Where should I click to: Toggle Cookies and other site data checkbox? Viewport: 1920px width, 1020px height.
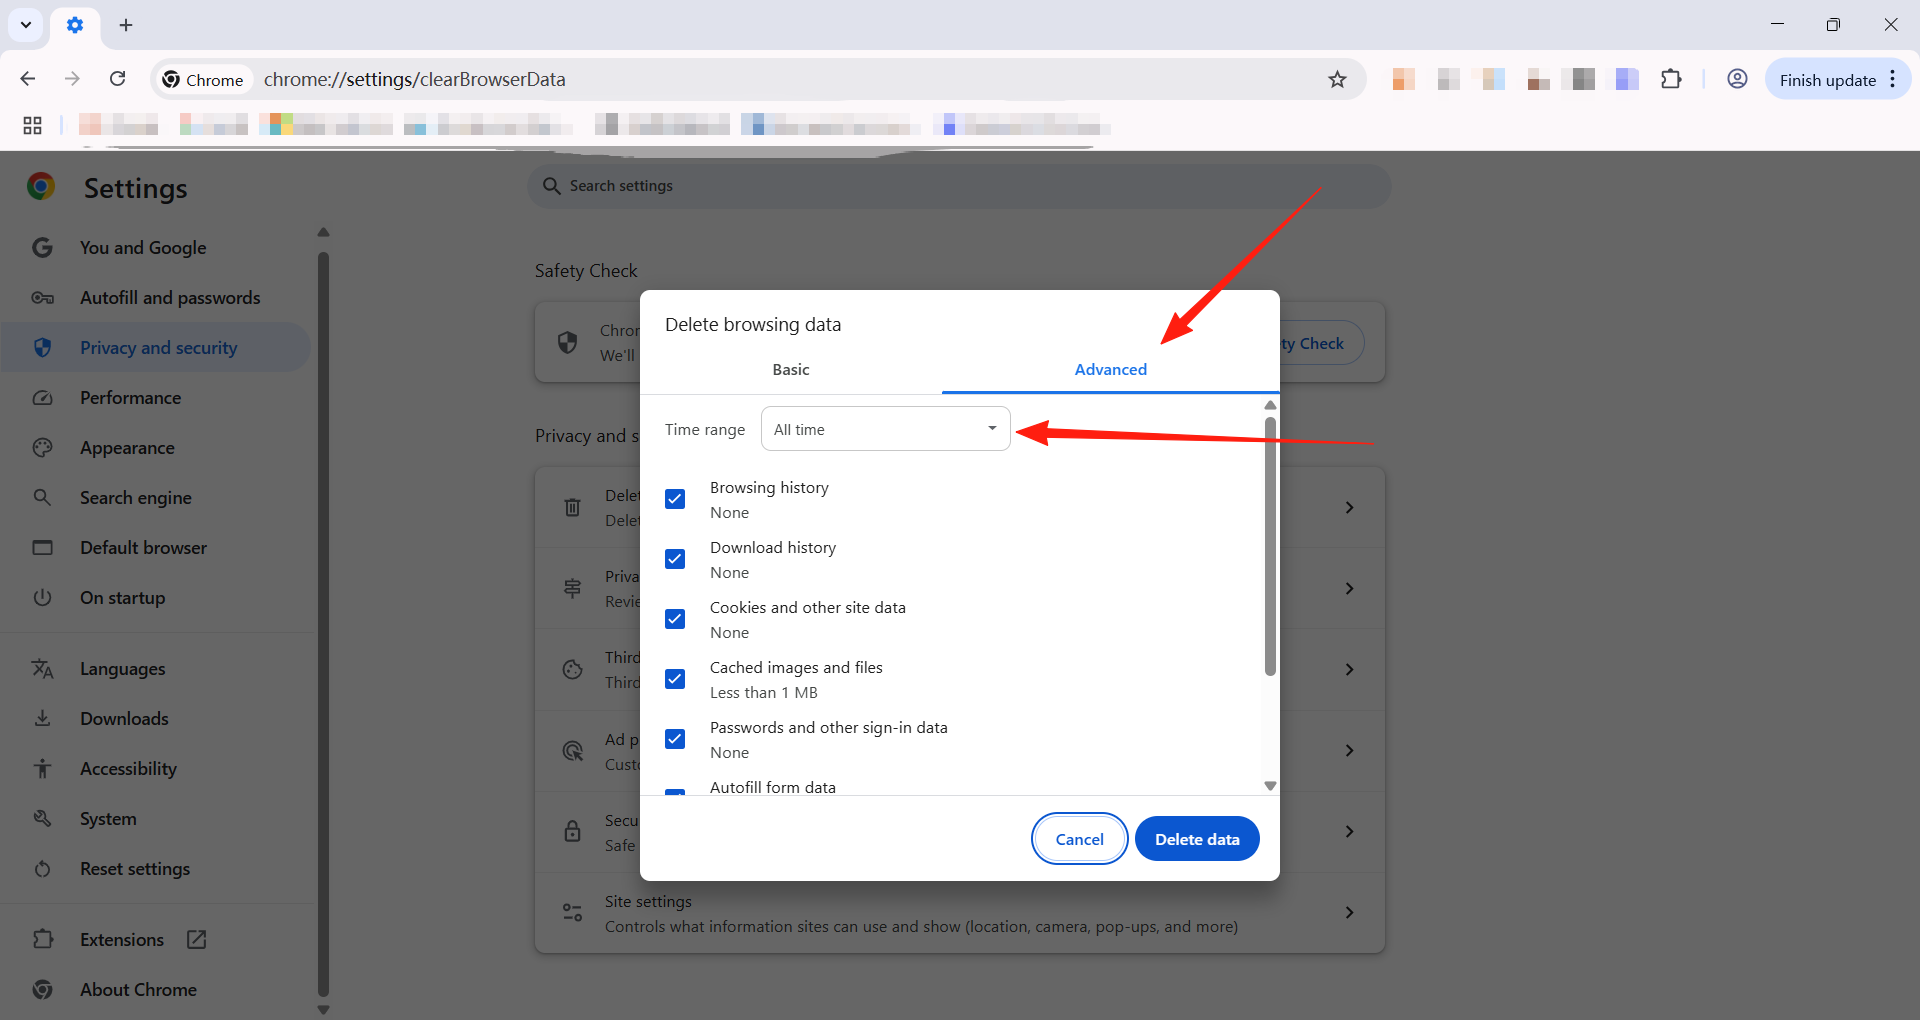tap(675, 619)
